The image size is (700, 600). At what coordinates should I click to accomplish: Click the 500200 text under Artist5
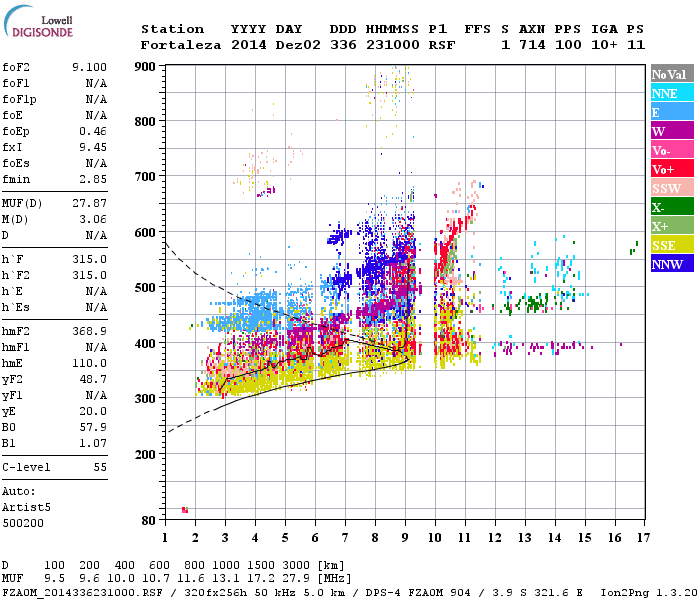(x=23, y=523)
